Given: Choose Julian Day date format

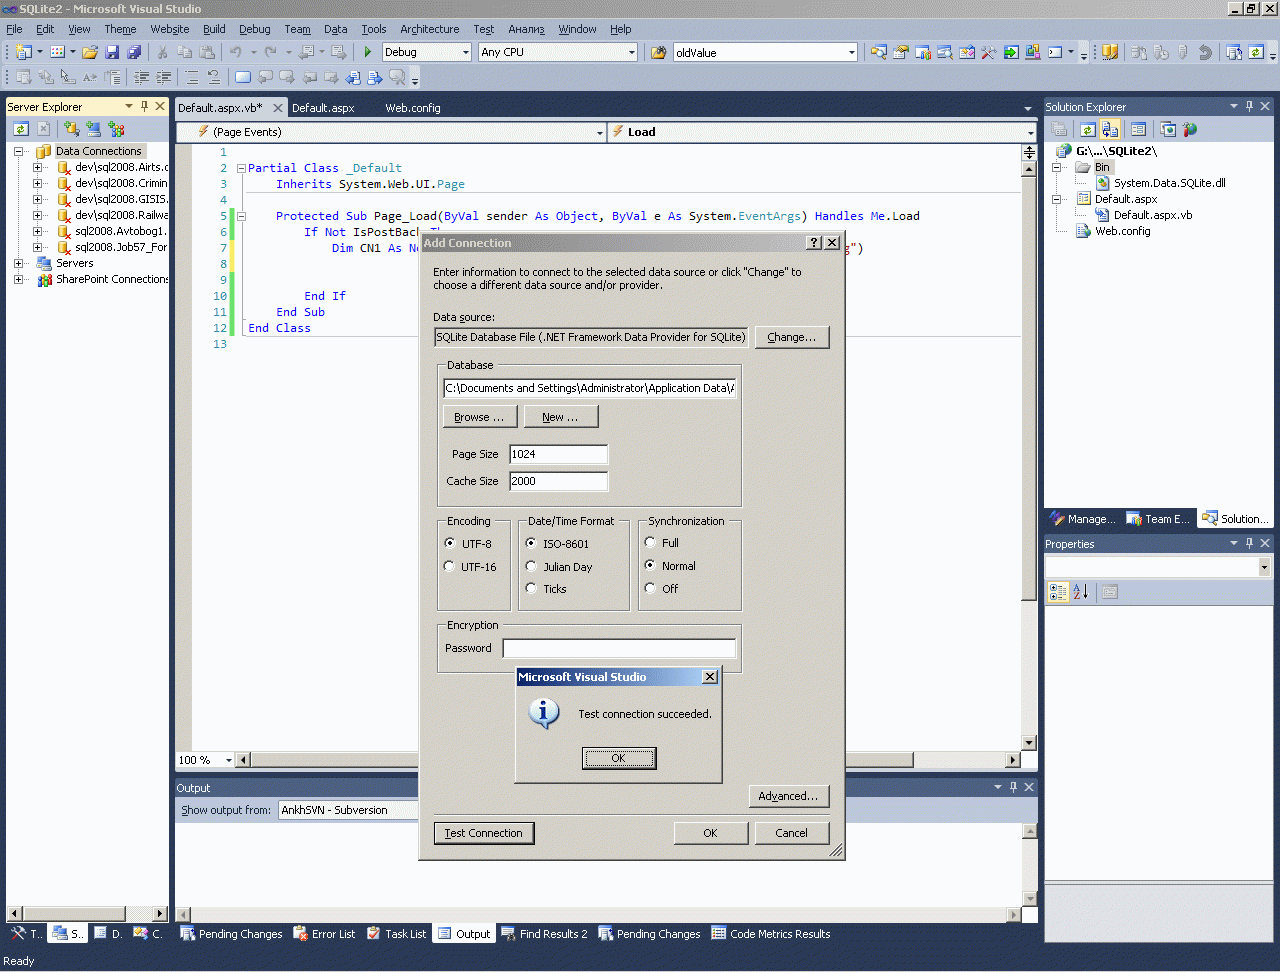Looking at the screenshot, I should click(531, 567).
